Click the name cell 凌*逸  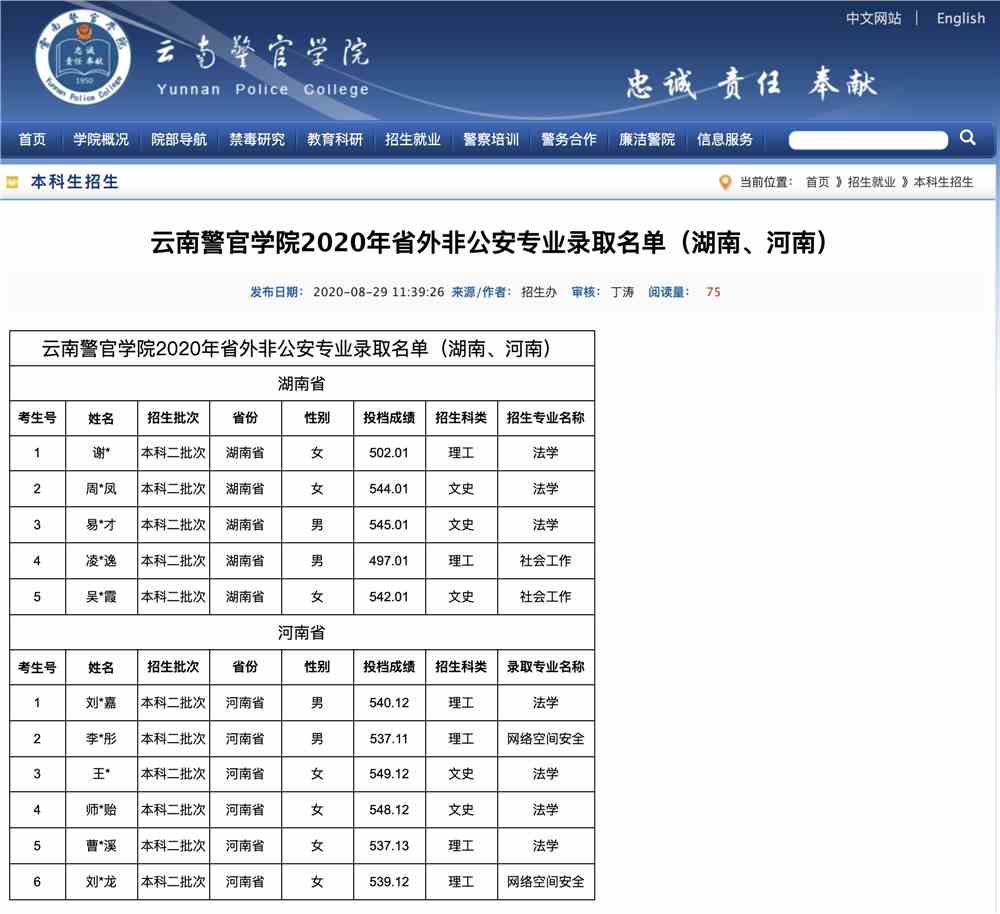coord(101,561)
